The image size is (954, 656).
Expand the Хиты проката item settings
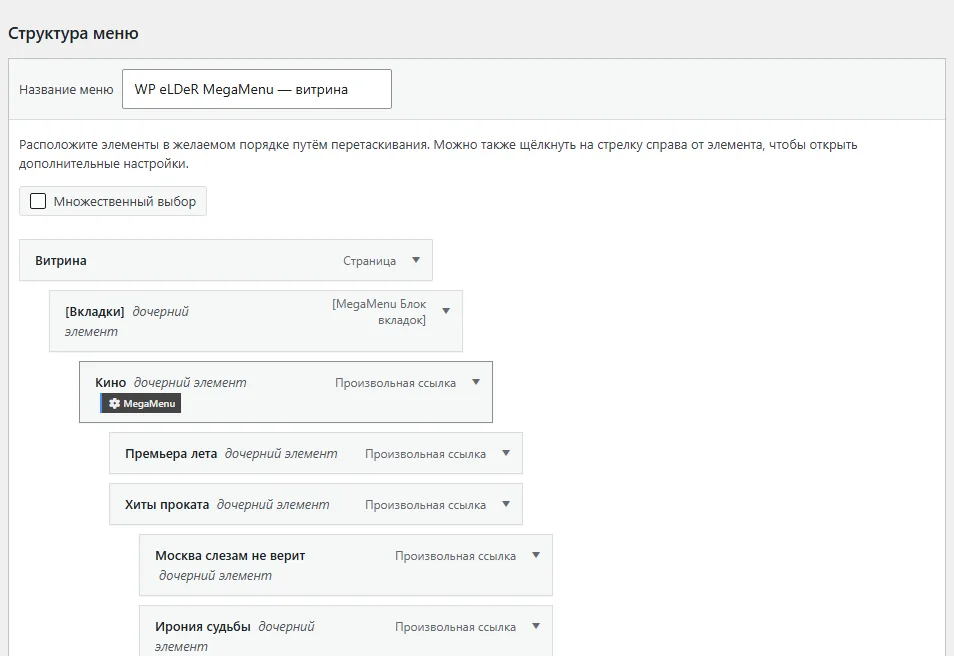pyautogui.click(x=506, y=504)
